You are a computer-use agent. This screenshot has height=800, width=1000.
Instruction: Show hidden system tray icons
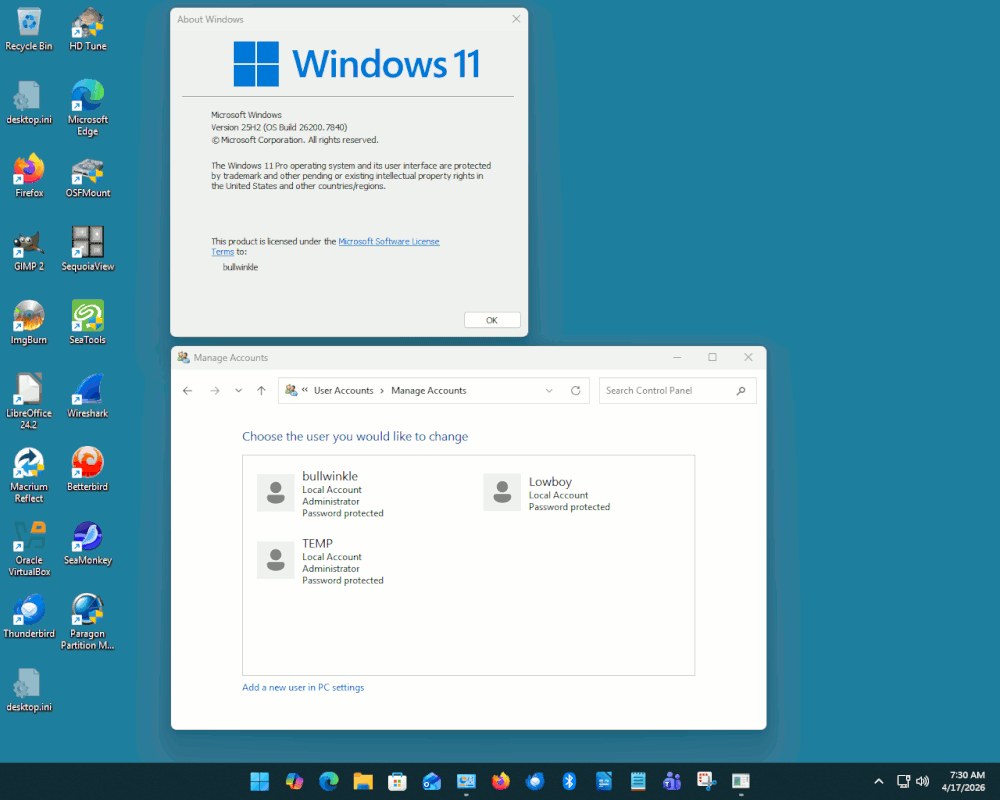(878, 781)
